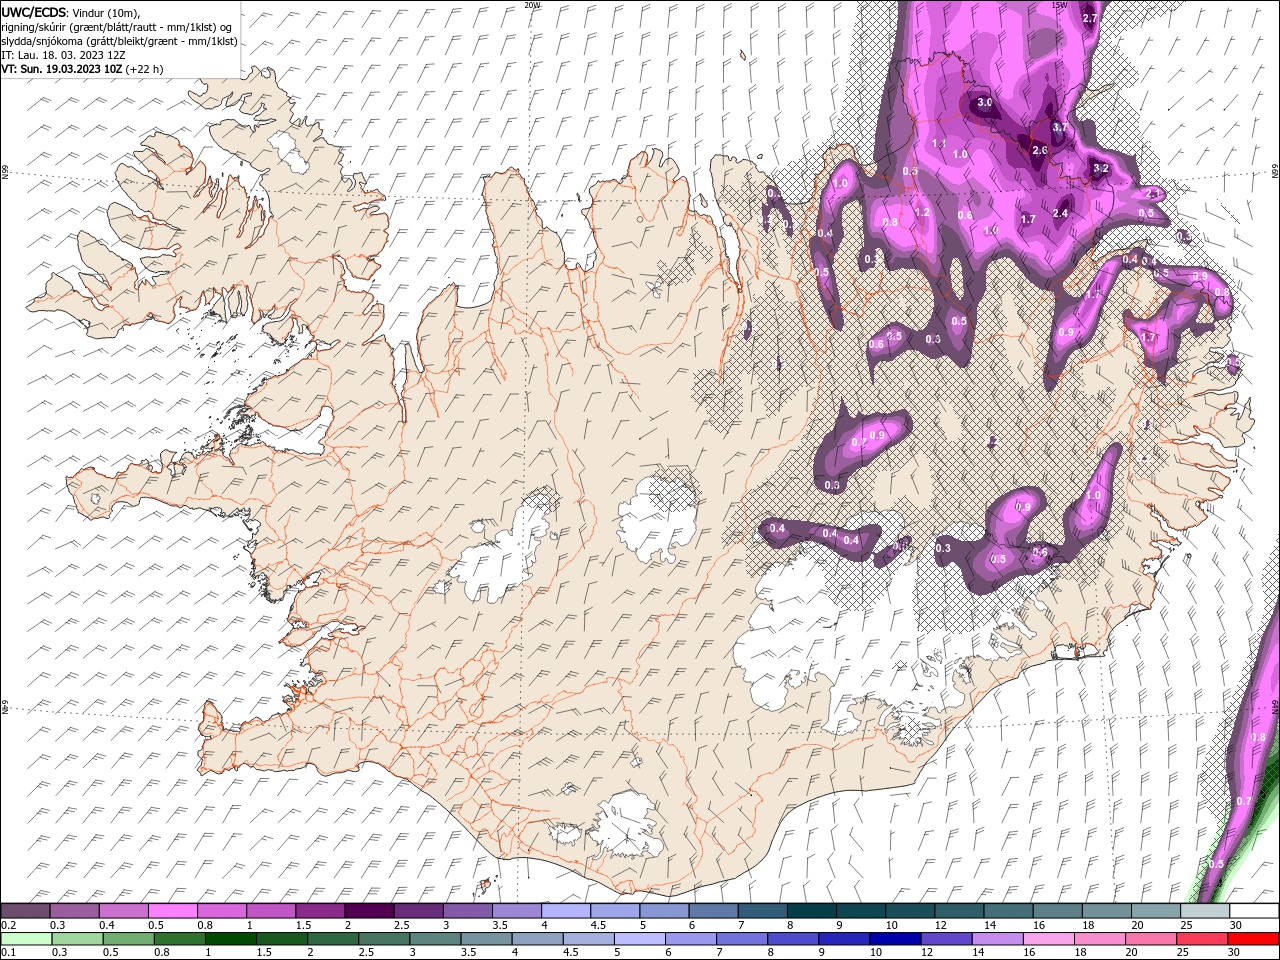Pick the pale green first swatch of lower legend

pyautogui.click(x=26, y=938)
